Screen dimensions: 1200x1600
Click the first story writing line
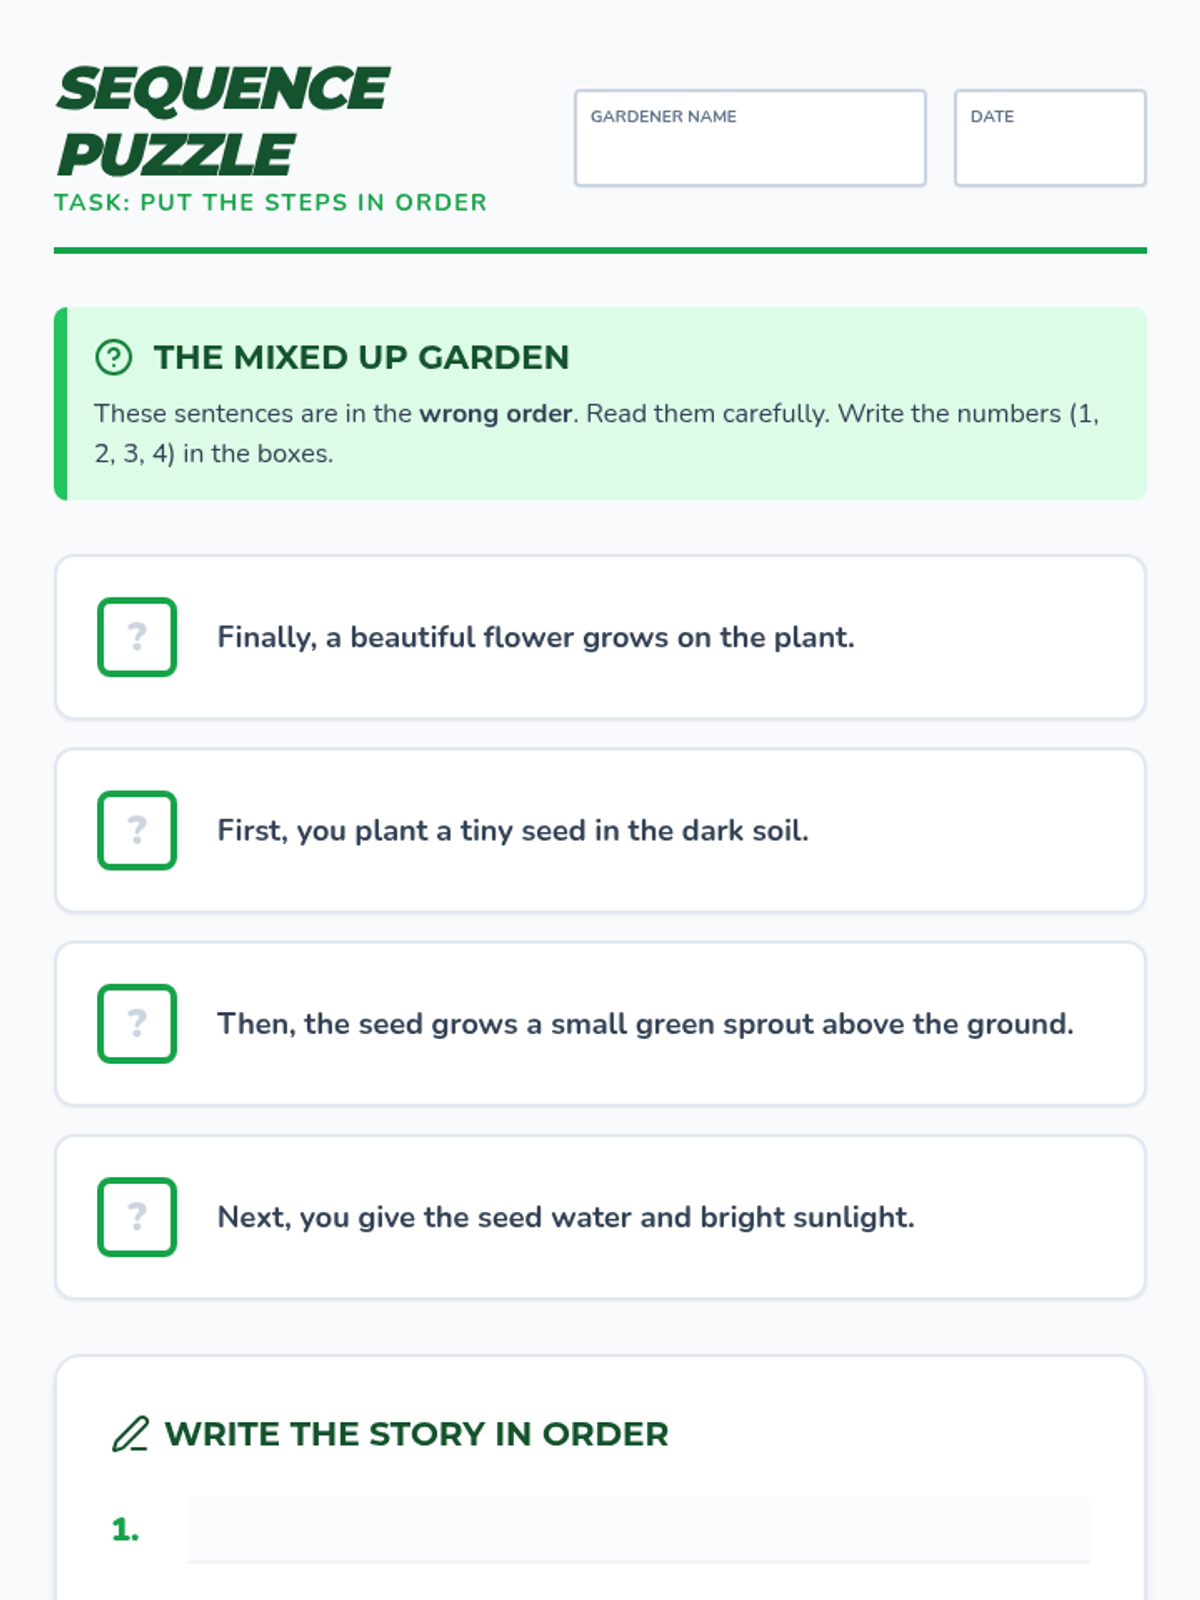pyautogui.click(x=638, y=1530)
